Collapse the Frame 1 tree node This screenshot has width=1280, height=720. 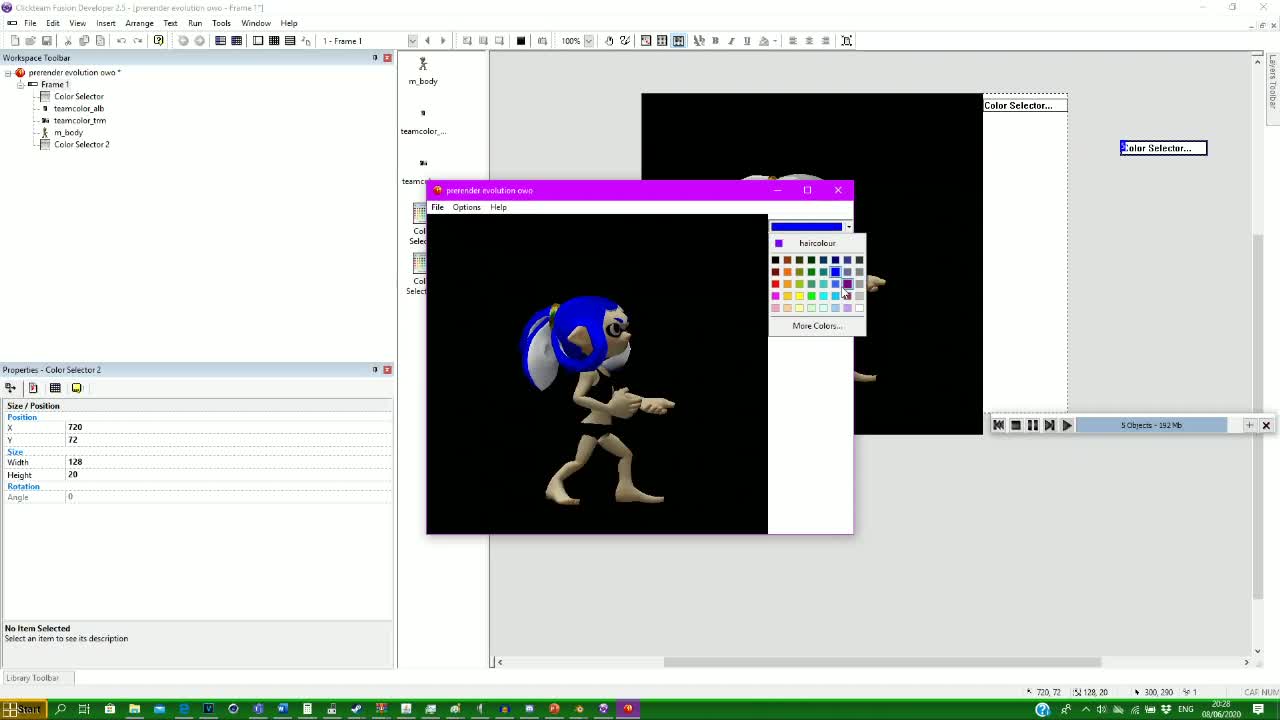[20, 85]
